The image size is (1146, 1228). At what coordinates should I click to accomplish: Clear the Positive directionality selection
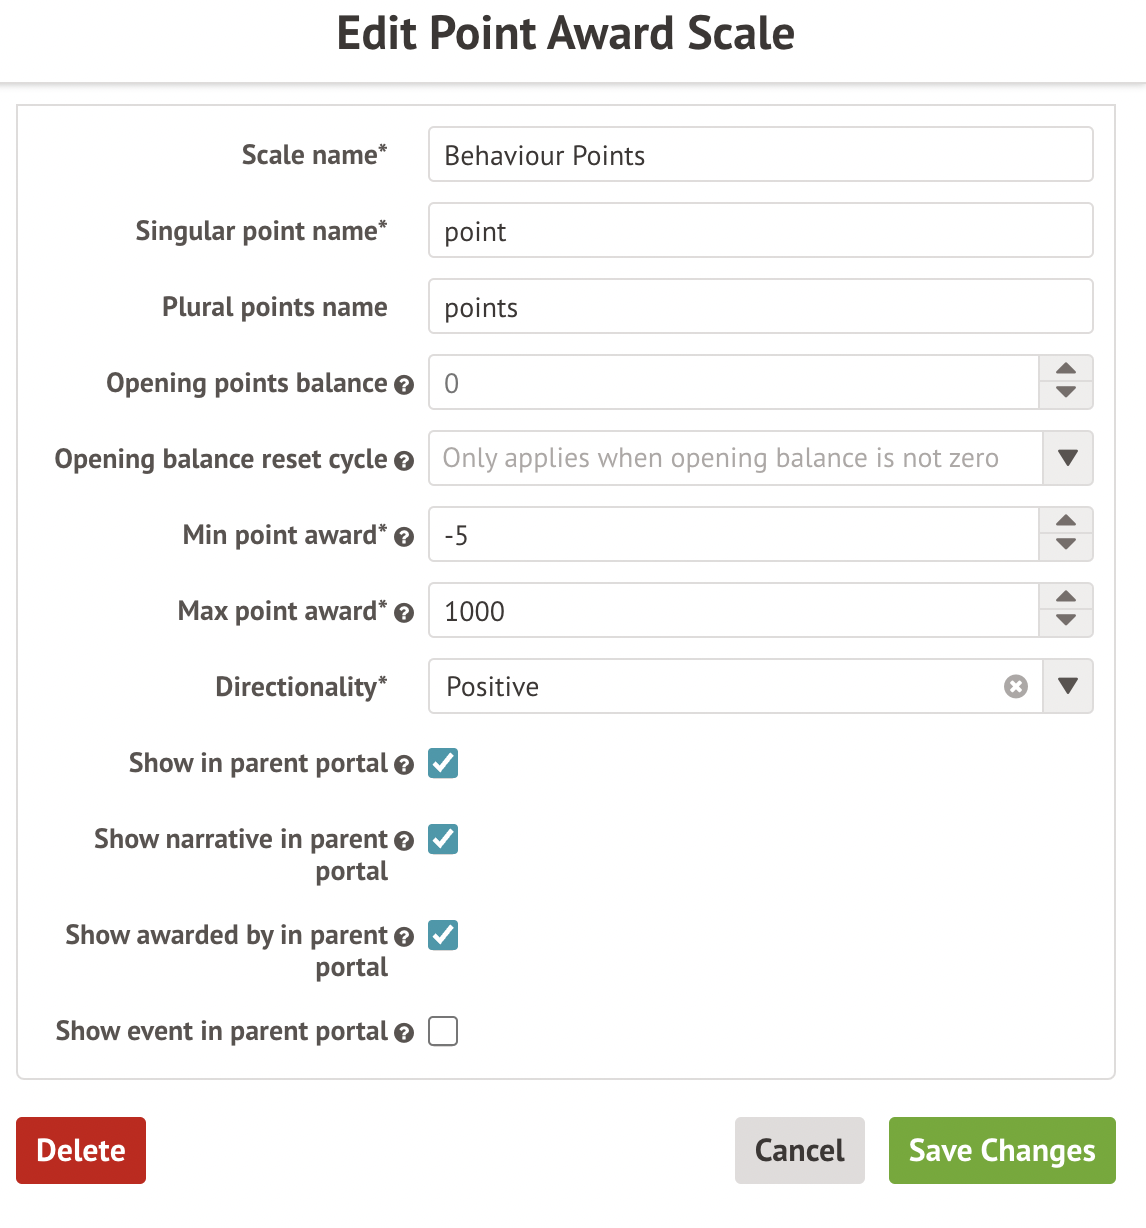point(1016,686)
